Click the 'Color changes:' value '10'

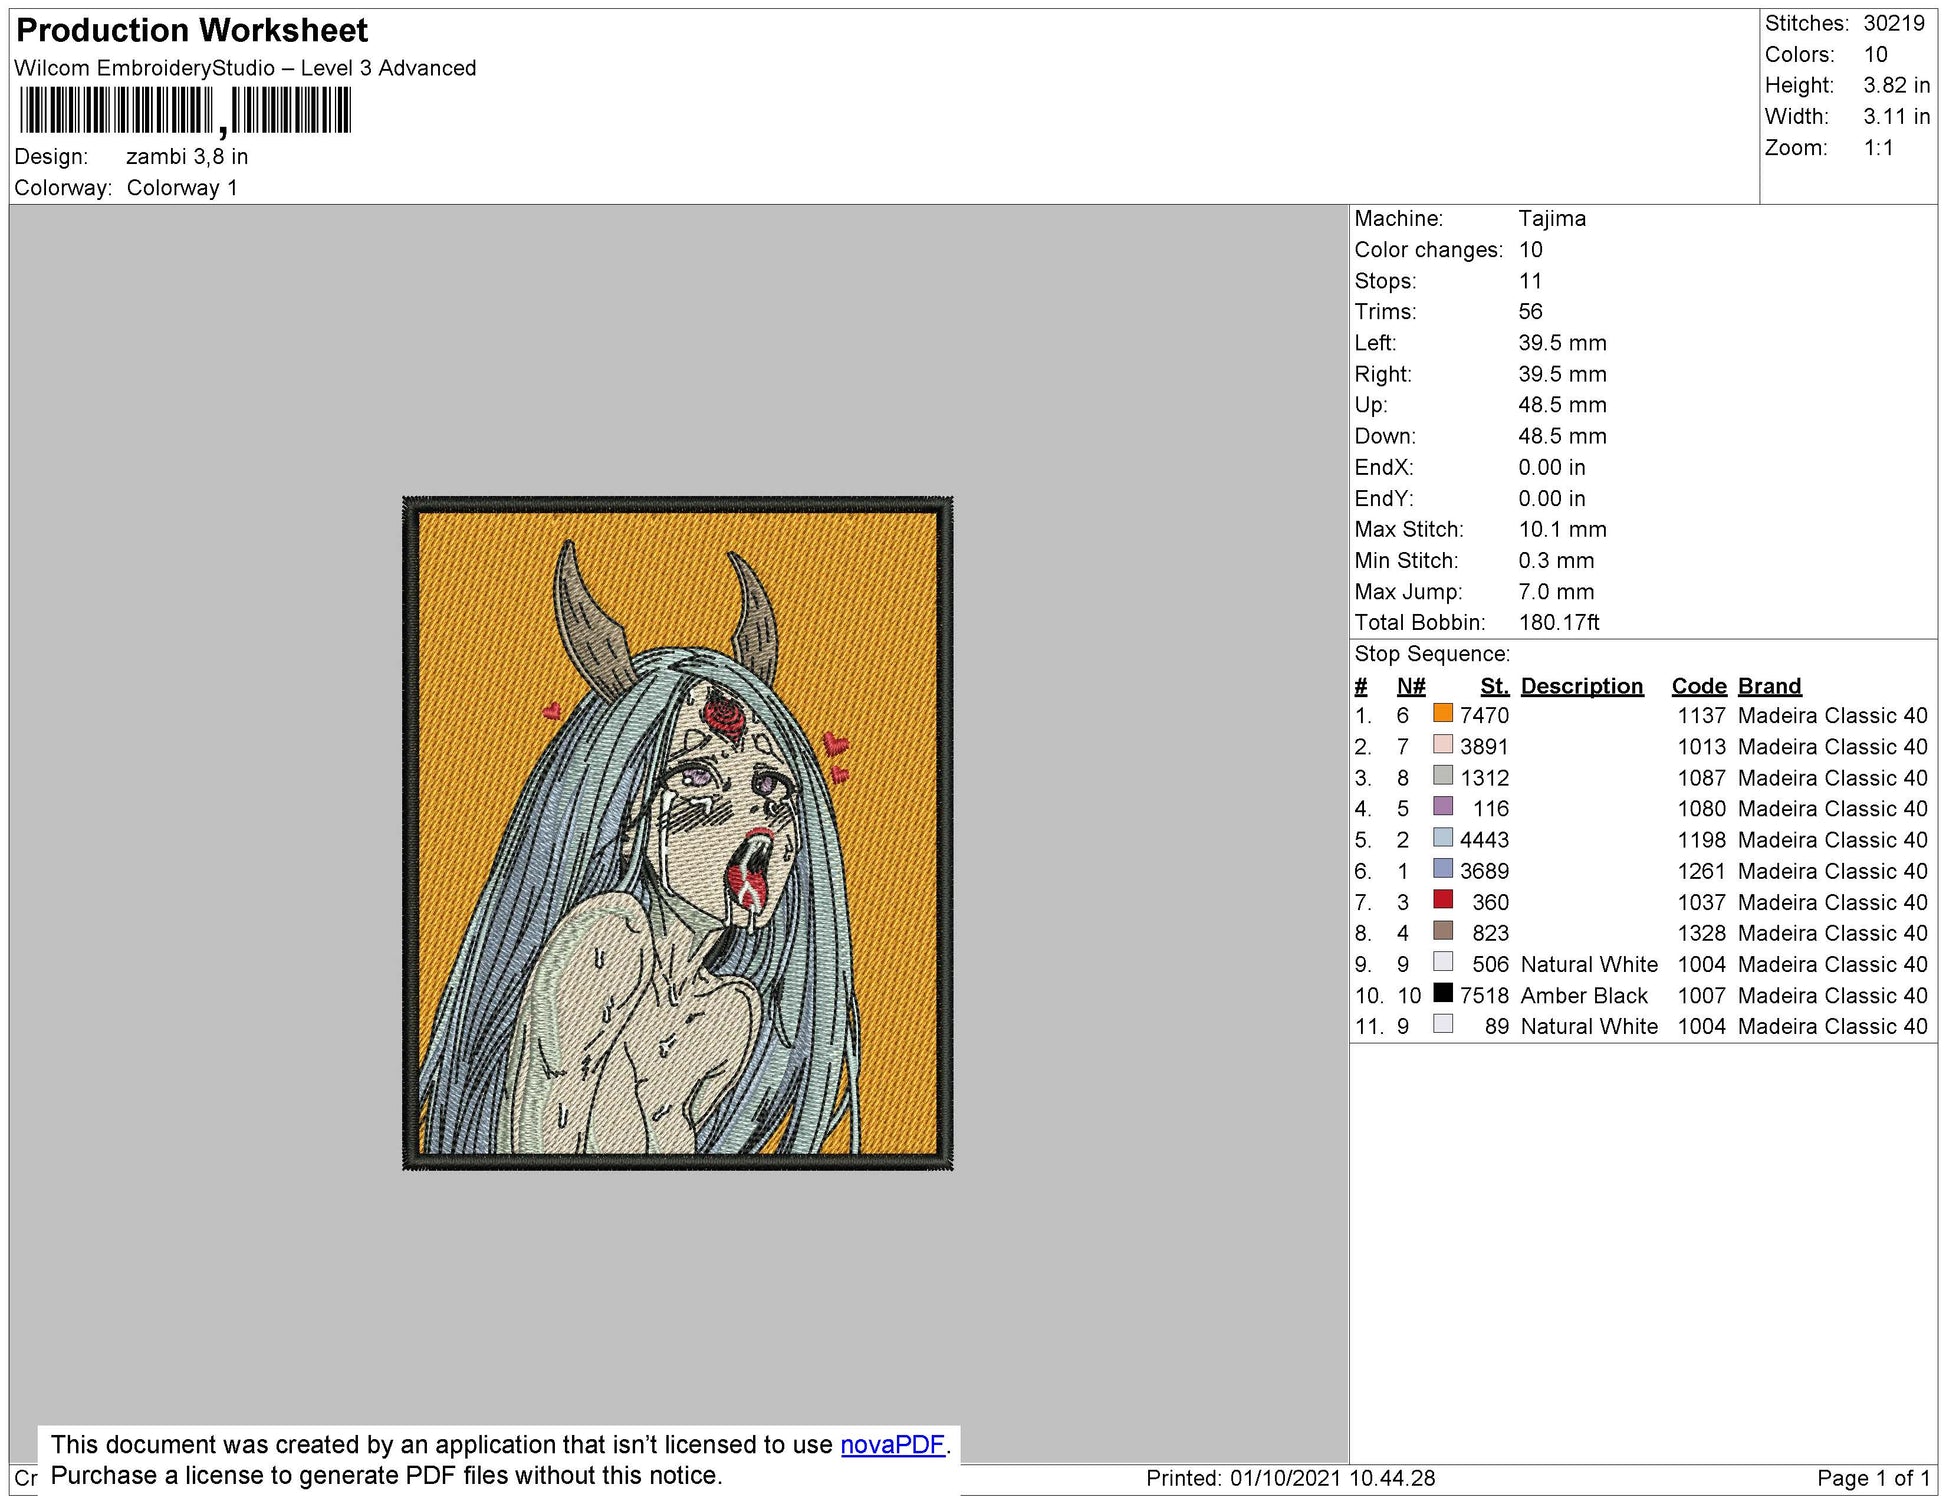(x=1530, y=250)
